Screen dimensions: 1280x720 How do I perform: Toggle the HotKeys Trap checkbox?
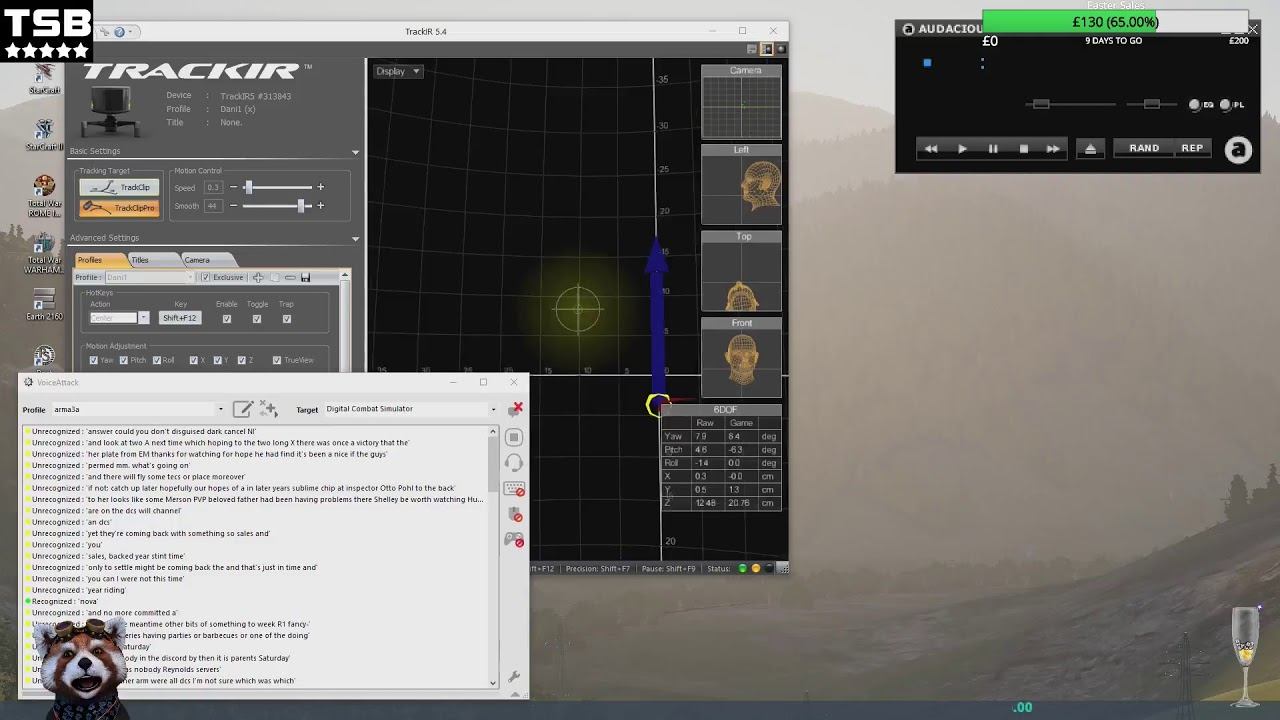pos(287,319)
